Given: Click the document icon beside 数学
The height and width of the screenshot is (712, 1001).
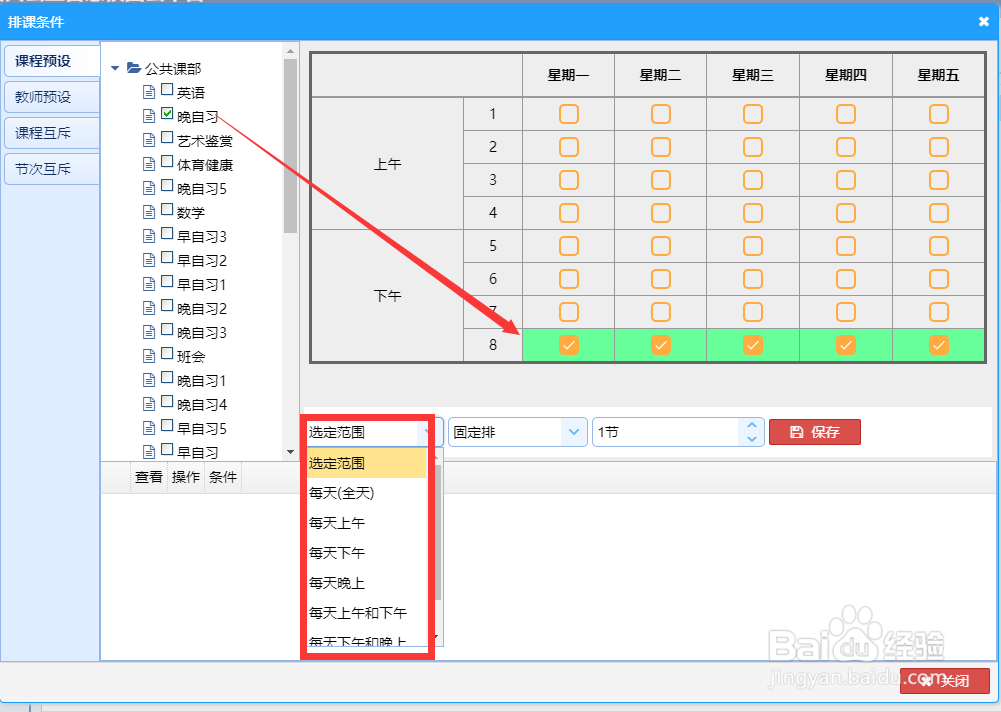Looking at the screenshot, I should (150, 212).
